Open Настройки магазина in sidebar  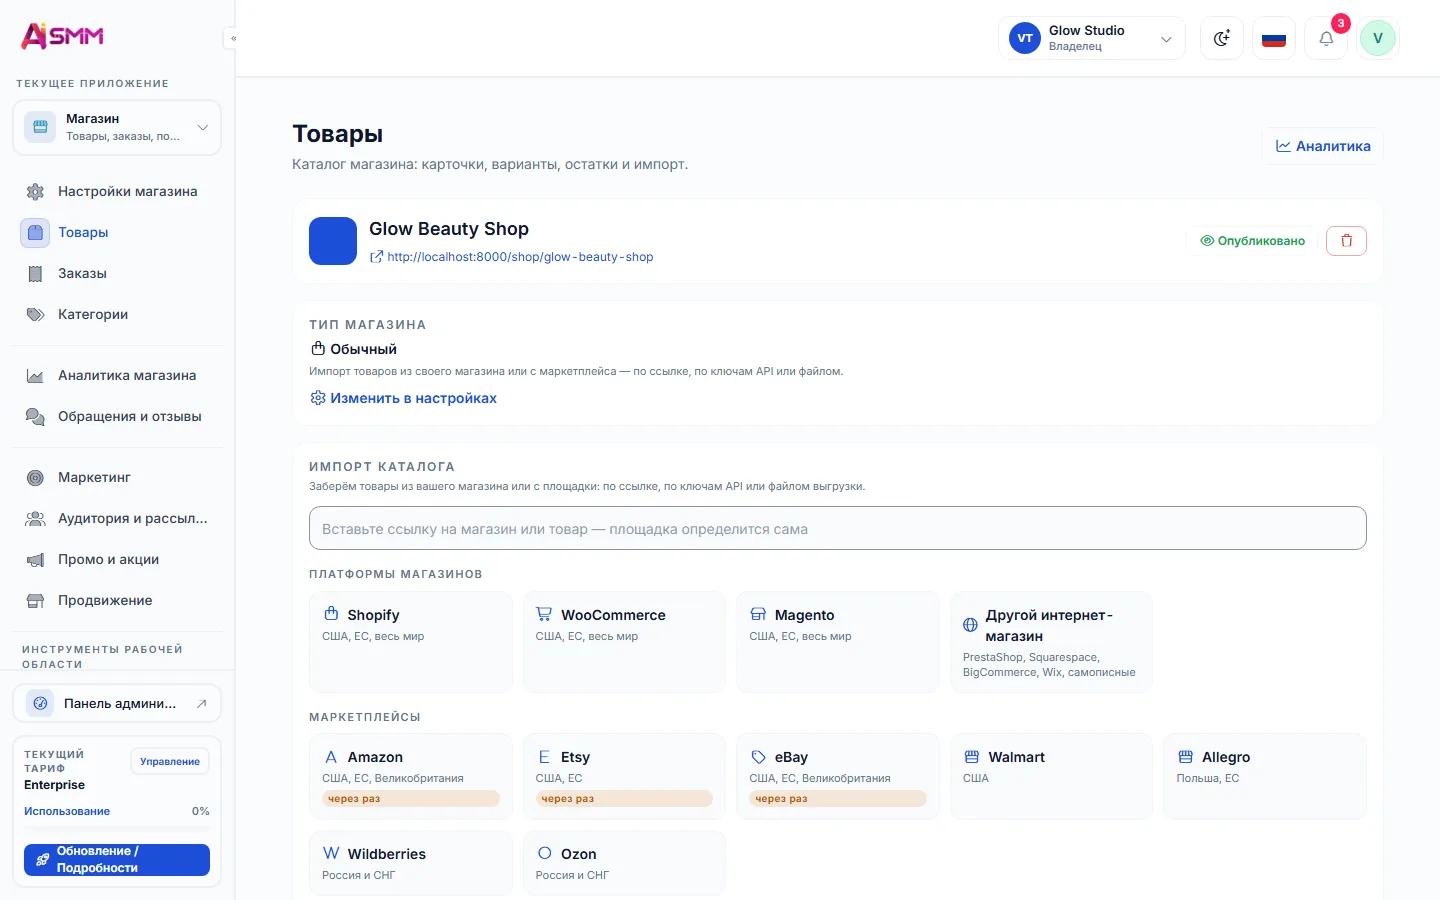coord(117,191)
